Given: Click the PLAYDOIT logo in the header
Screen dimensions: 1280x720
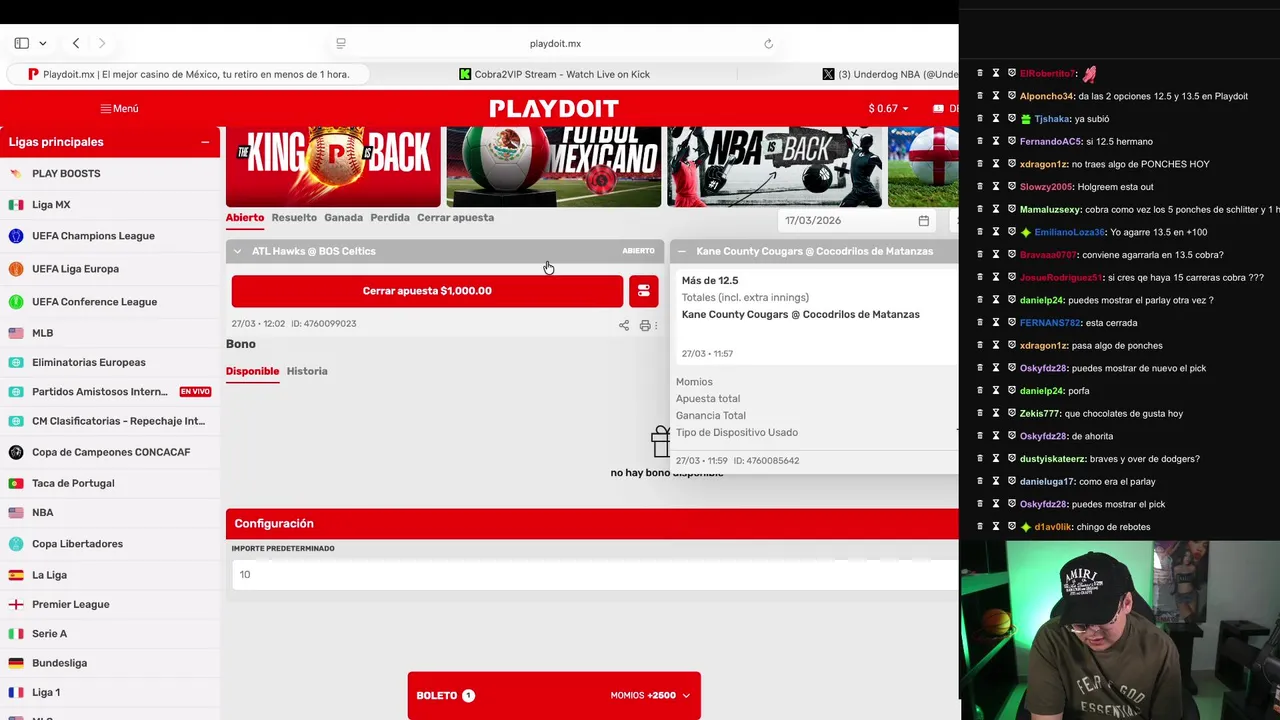Looking at the screenshot, I should click(x=554, y=108).
